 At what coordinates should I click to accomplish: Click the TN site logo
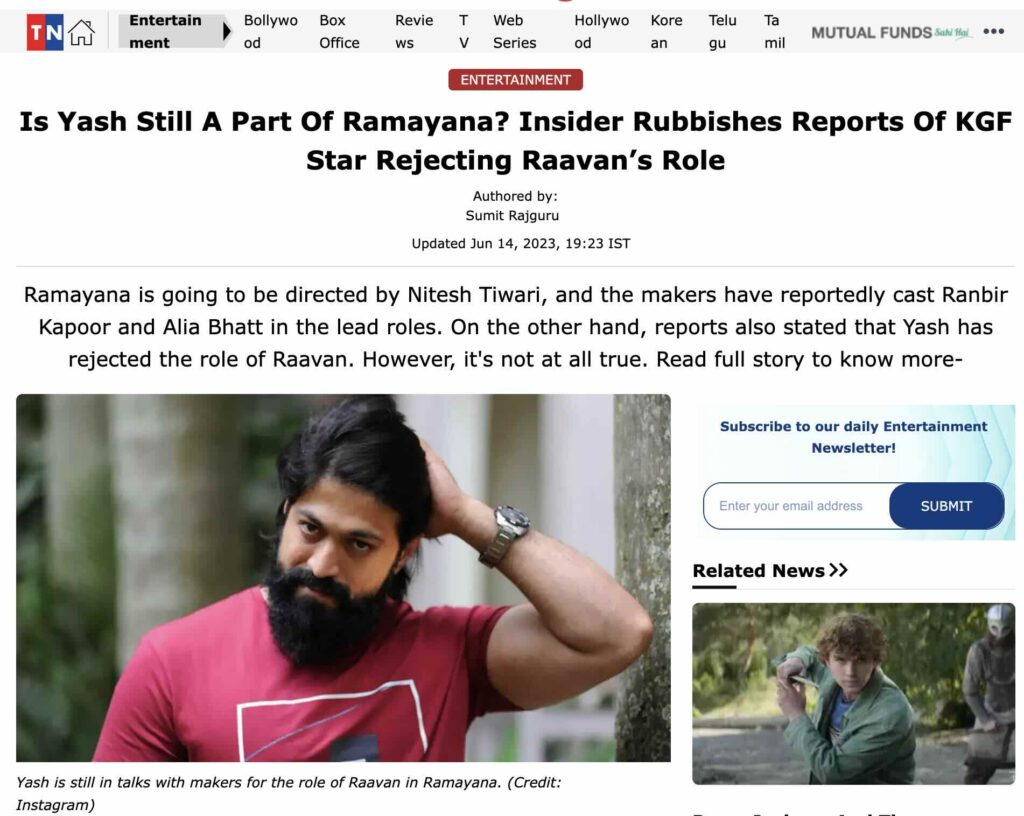[45, 32]
